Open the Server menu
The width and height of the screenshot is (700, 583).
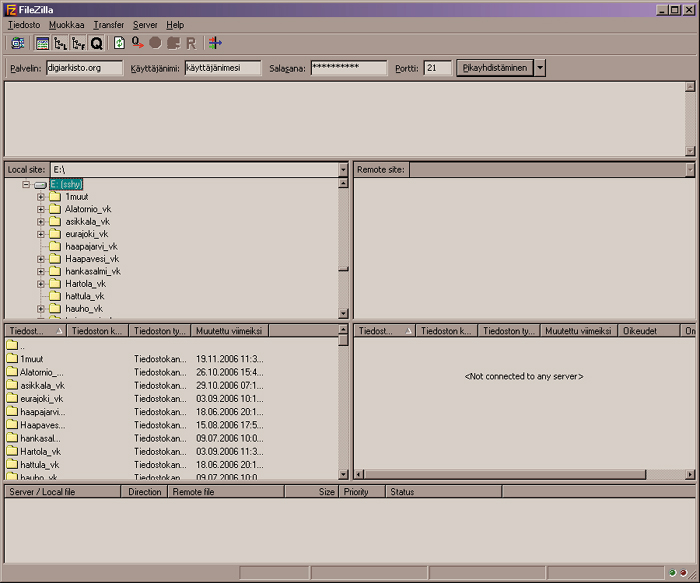(x=145, y=25)
